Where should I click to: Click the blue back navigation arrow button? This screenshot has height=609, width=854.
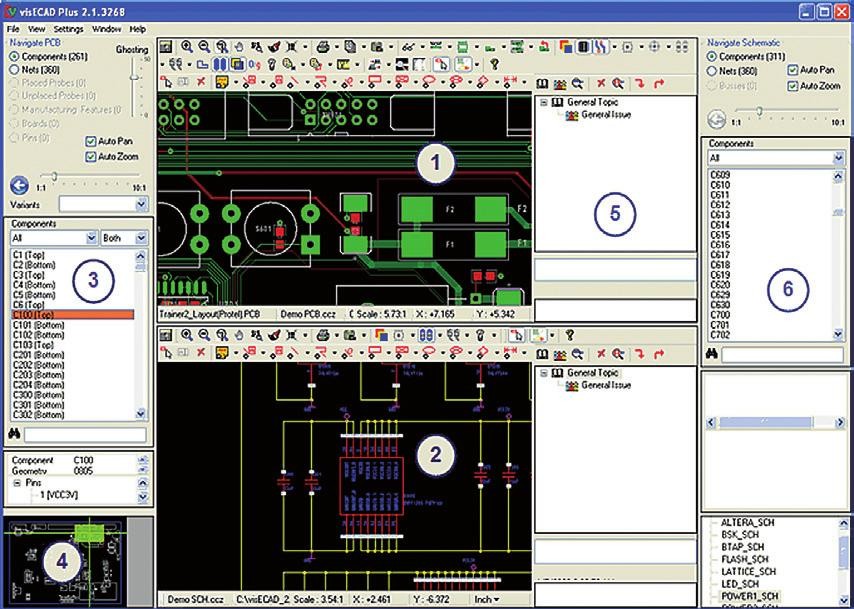[19, 184]
